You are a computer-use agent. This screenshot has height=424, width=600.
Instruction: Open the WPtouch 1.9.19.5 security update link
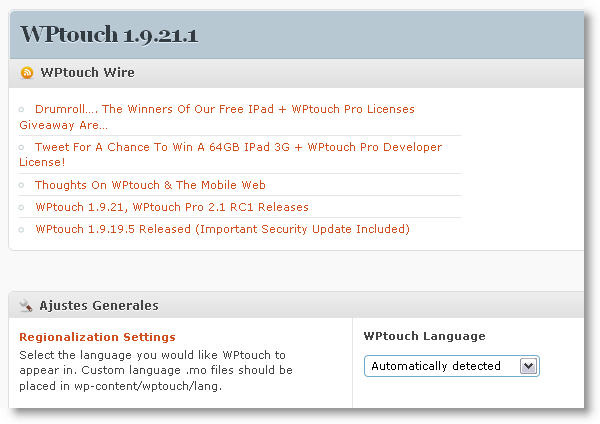coord(222,229)
